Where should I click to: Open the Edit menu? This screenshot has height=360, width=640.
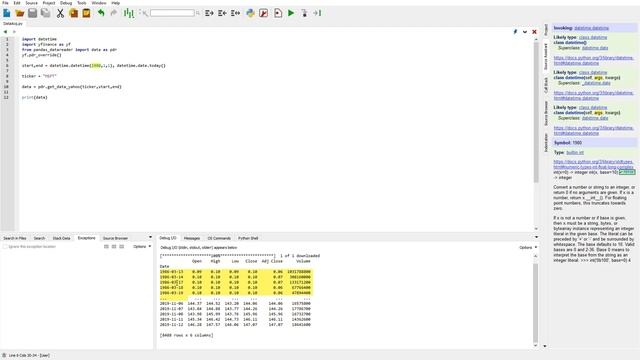[x=17, y=3]
